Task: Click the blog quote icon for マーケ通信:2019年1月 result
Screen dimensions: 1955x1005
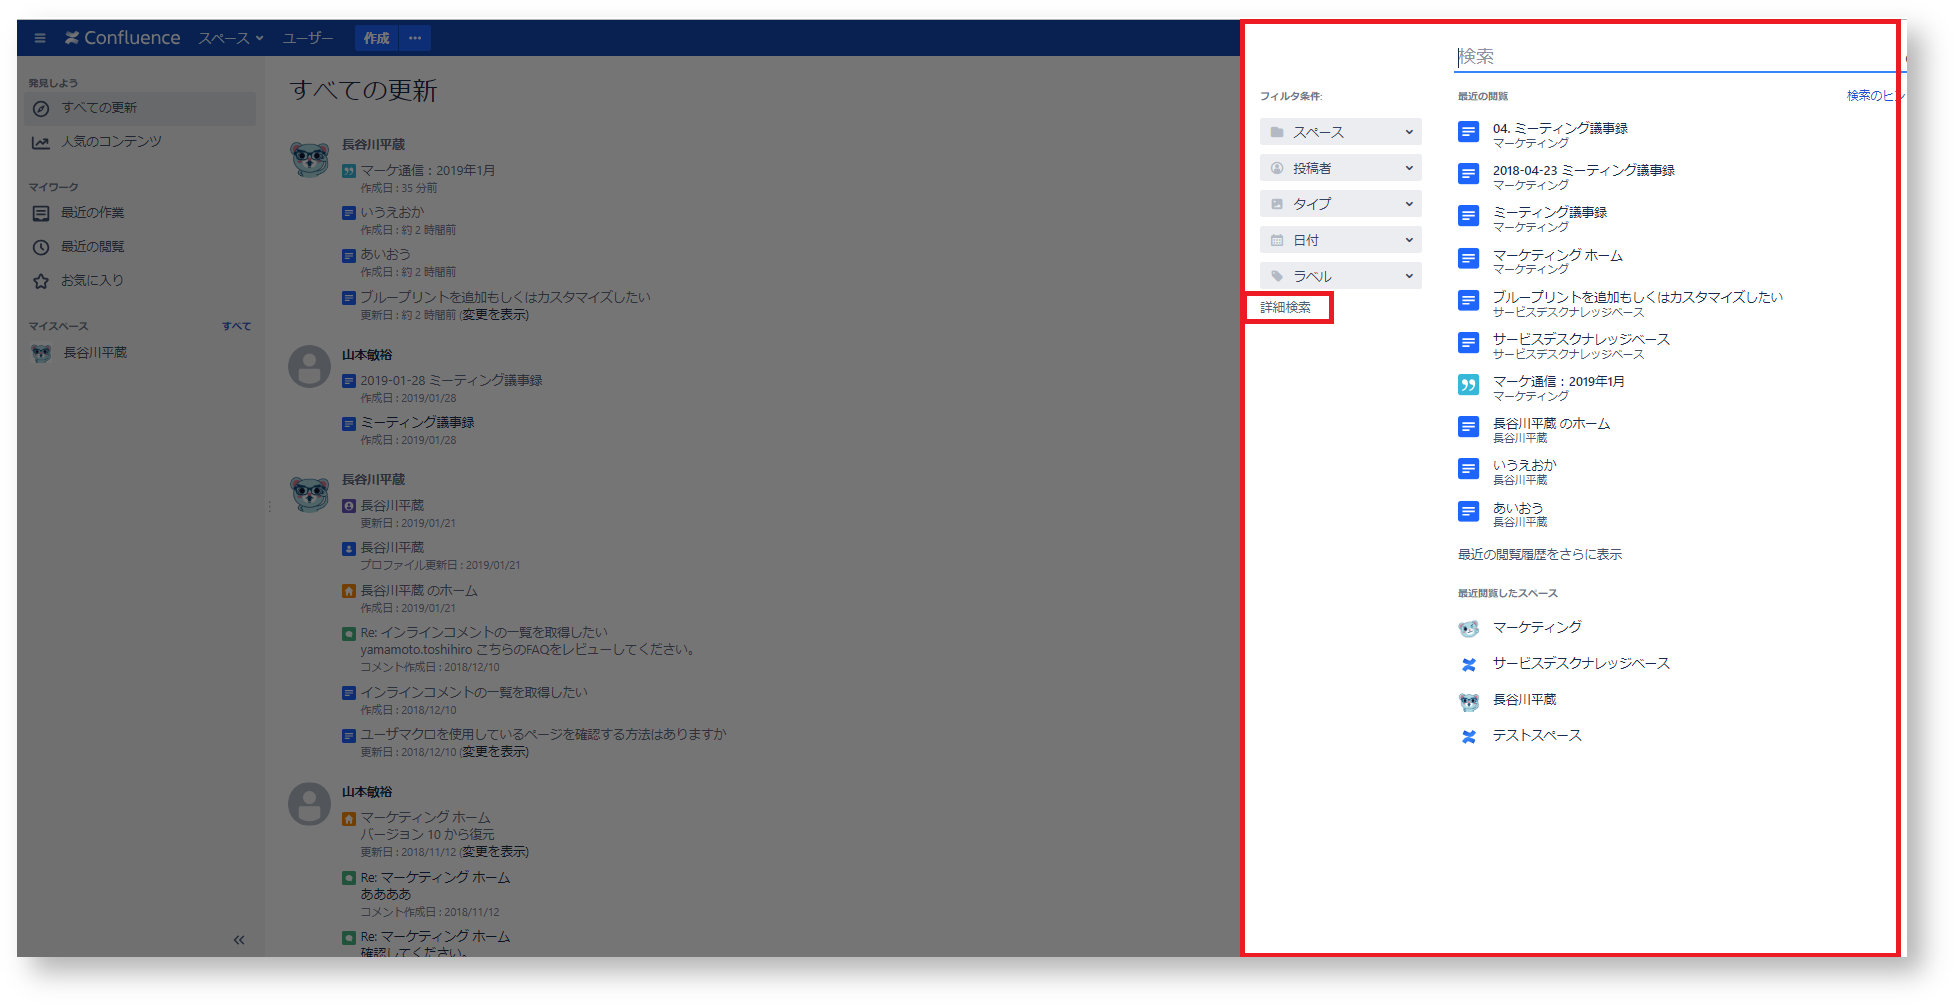Action: [x=1468, y=385]
